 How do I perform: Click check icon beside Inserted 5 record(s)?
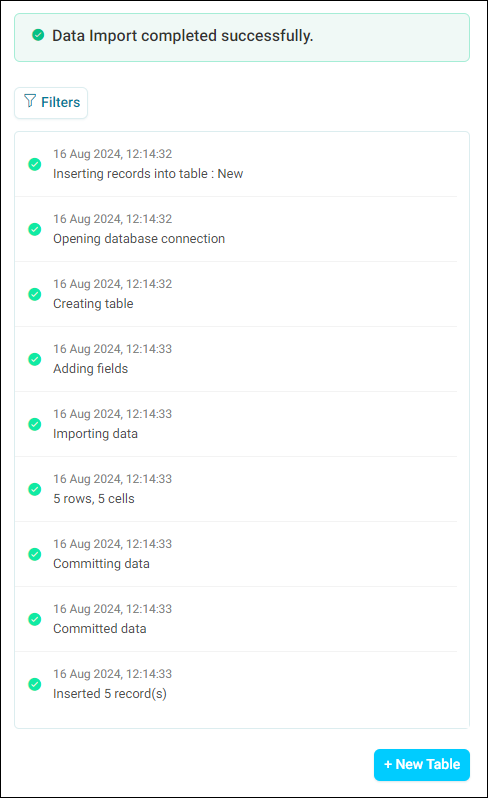pyautogui.click(x=35, y=684)
